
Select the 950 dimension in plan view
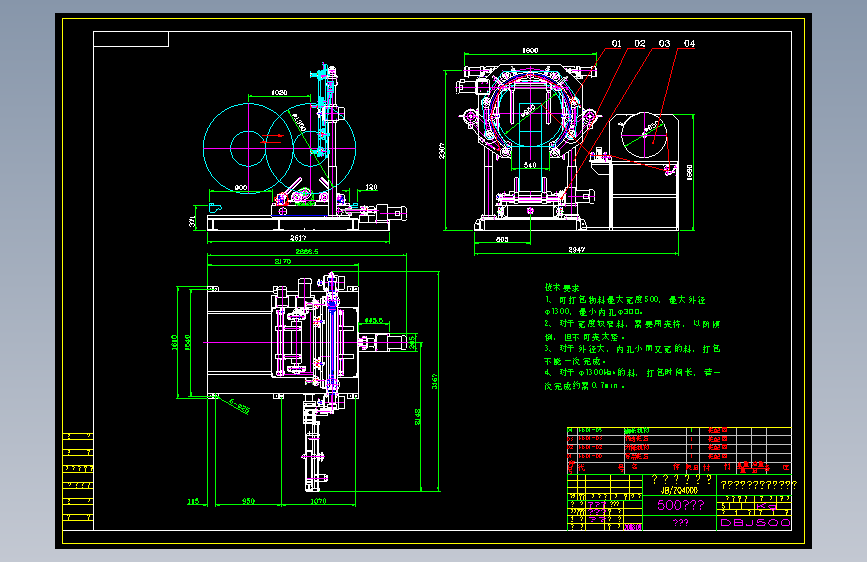tap(248, 501)
